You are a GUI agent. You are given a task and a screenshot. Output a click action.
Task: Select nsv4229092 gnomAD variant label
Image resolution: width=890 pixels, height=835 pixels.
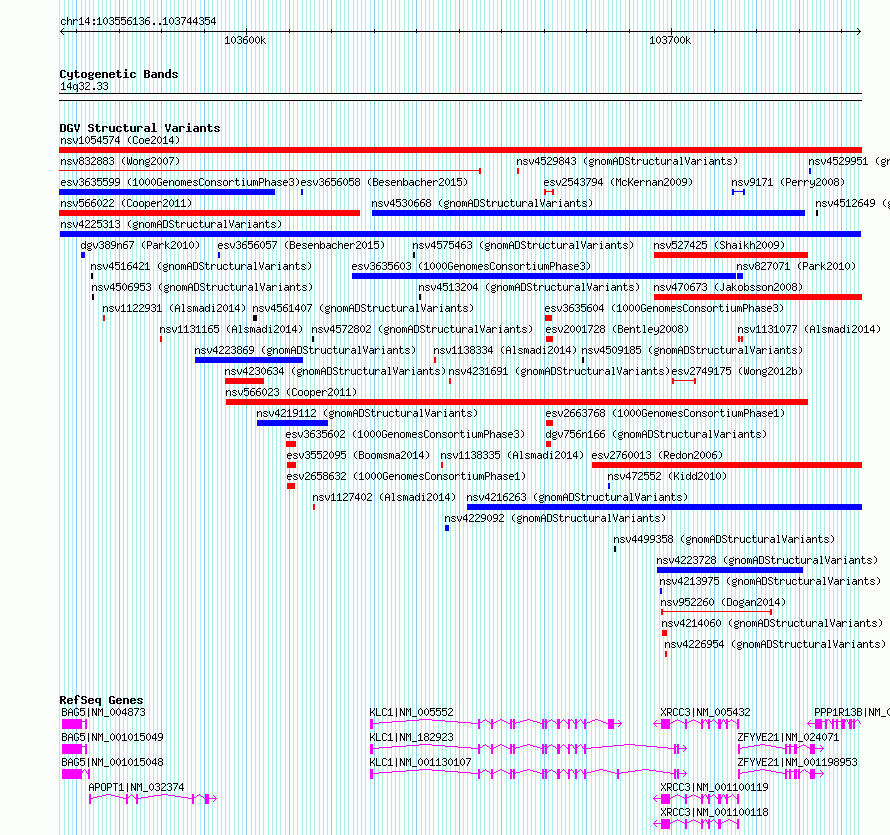click(x=555, y=518)
